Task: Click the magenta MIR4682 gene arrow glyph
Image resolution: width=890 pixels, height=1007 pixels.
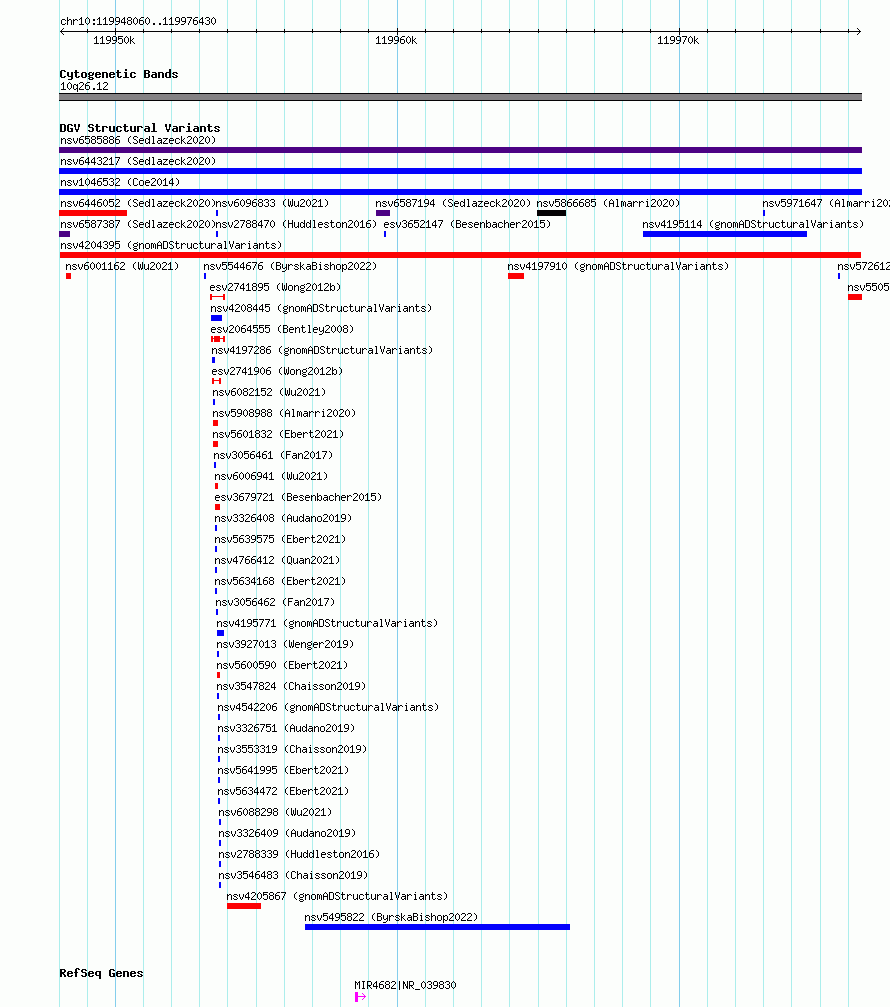Action: (360, 997)
